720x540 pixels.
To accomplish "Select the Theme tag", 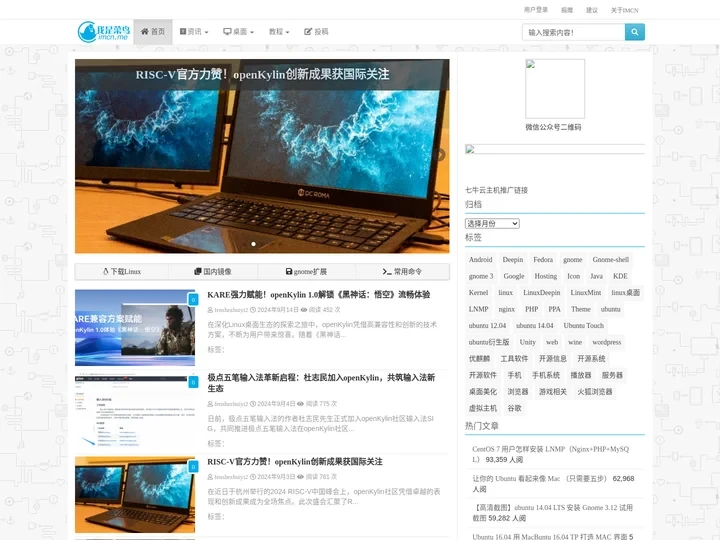I will tap(580, 309).
